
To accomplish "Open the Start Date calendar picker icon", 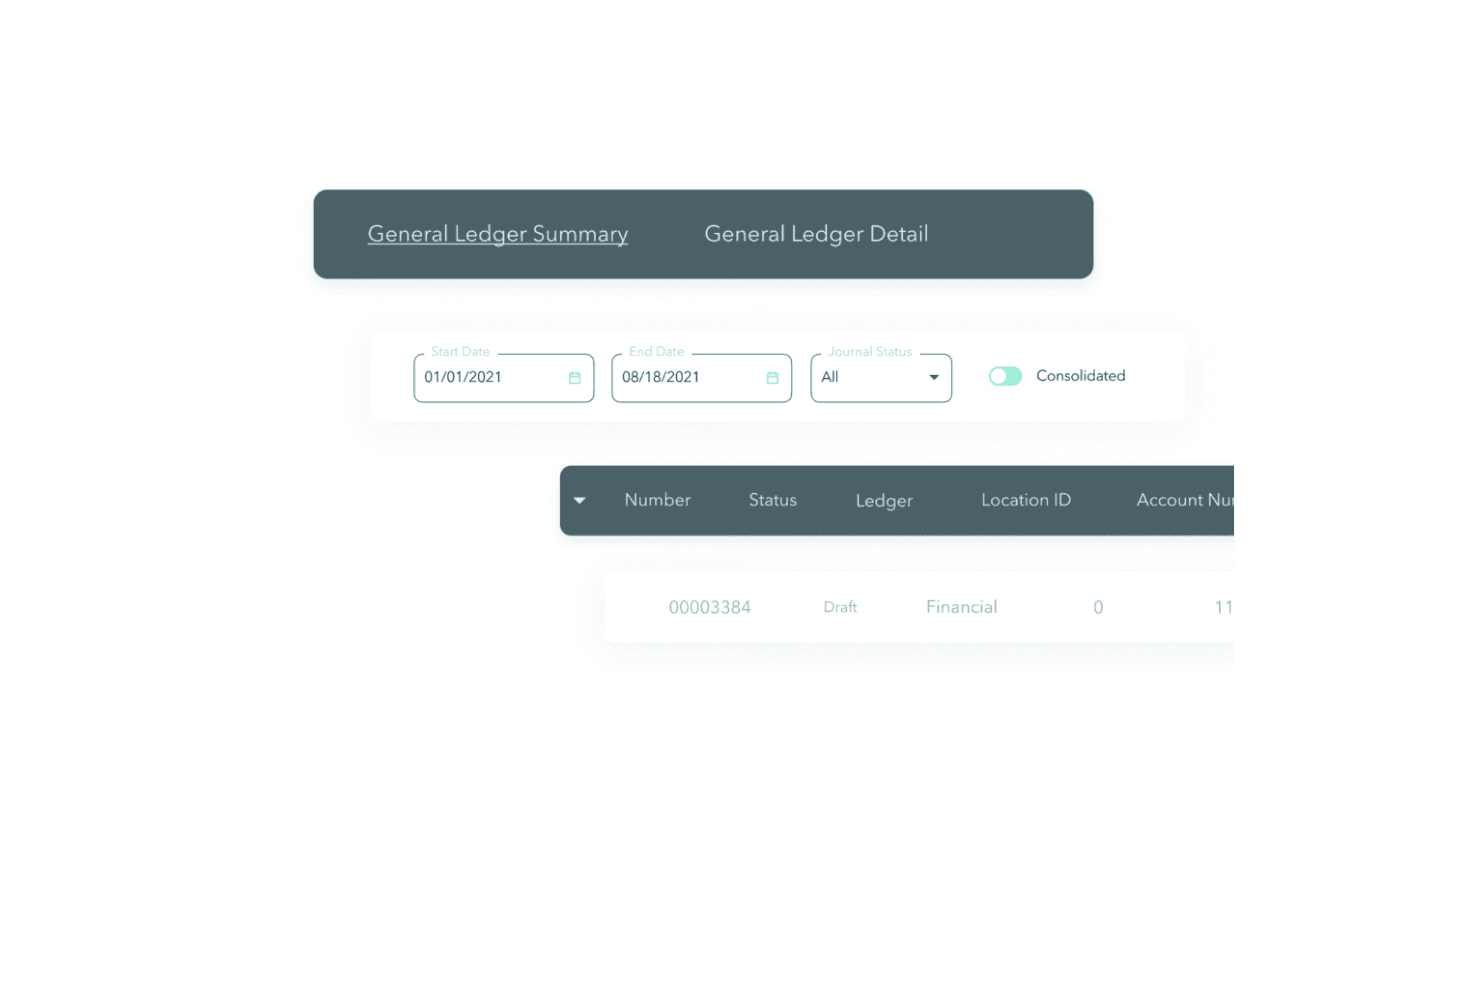I will coord(575,378).
